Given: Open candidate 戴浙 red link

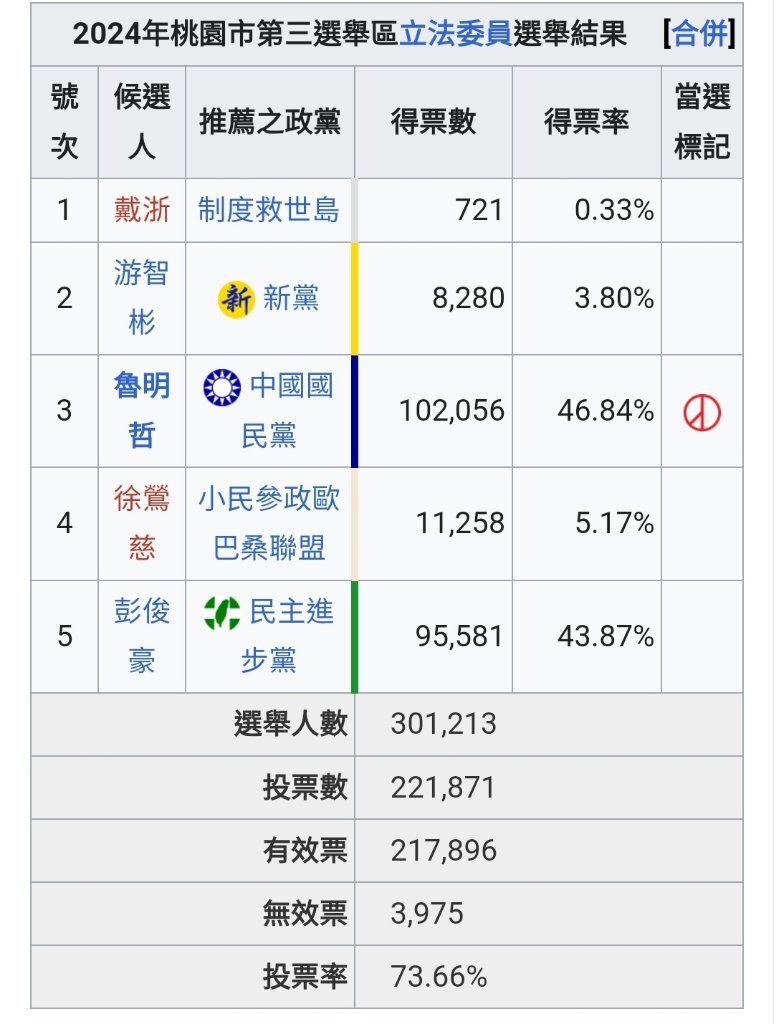Looking at the screenshot, I should (142, 210).
